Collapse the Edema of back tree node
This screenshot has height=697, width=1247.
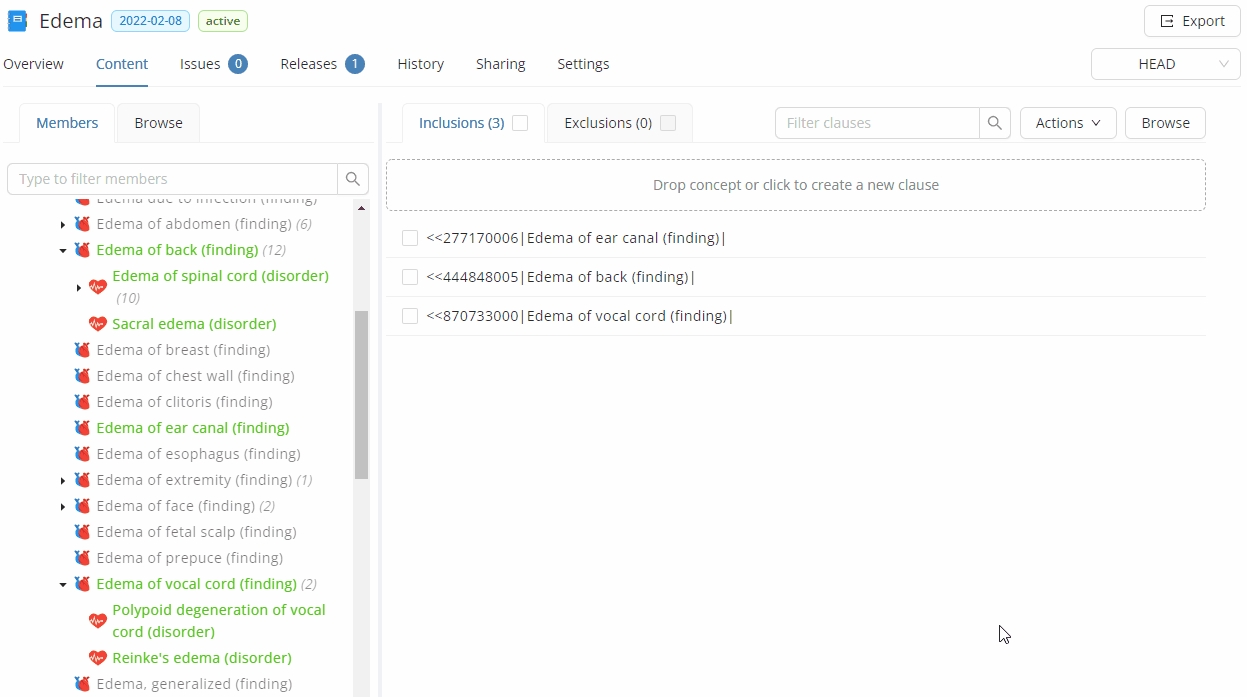click(x=63, y=251)
